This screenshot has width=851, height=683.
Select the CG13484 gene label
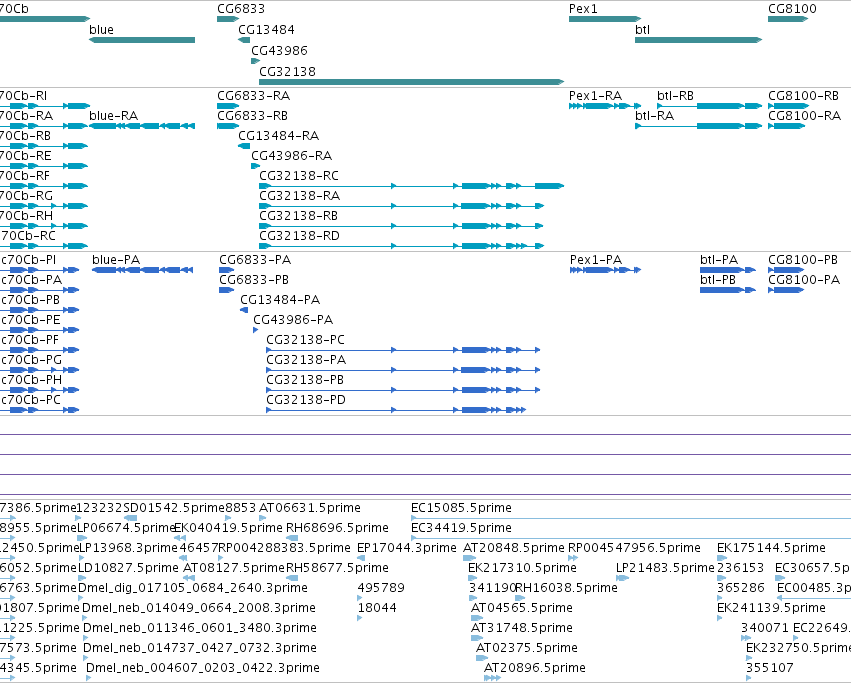[x=266, y=29]
